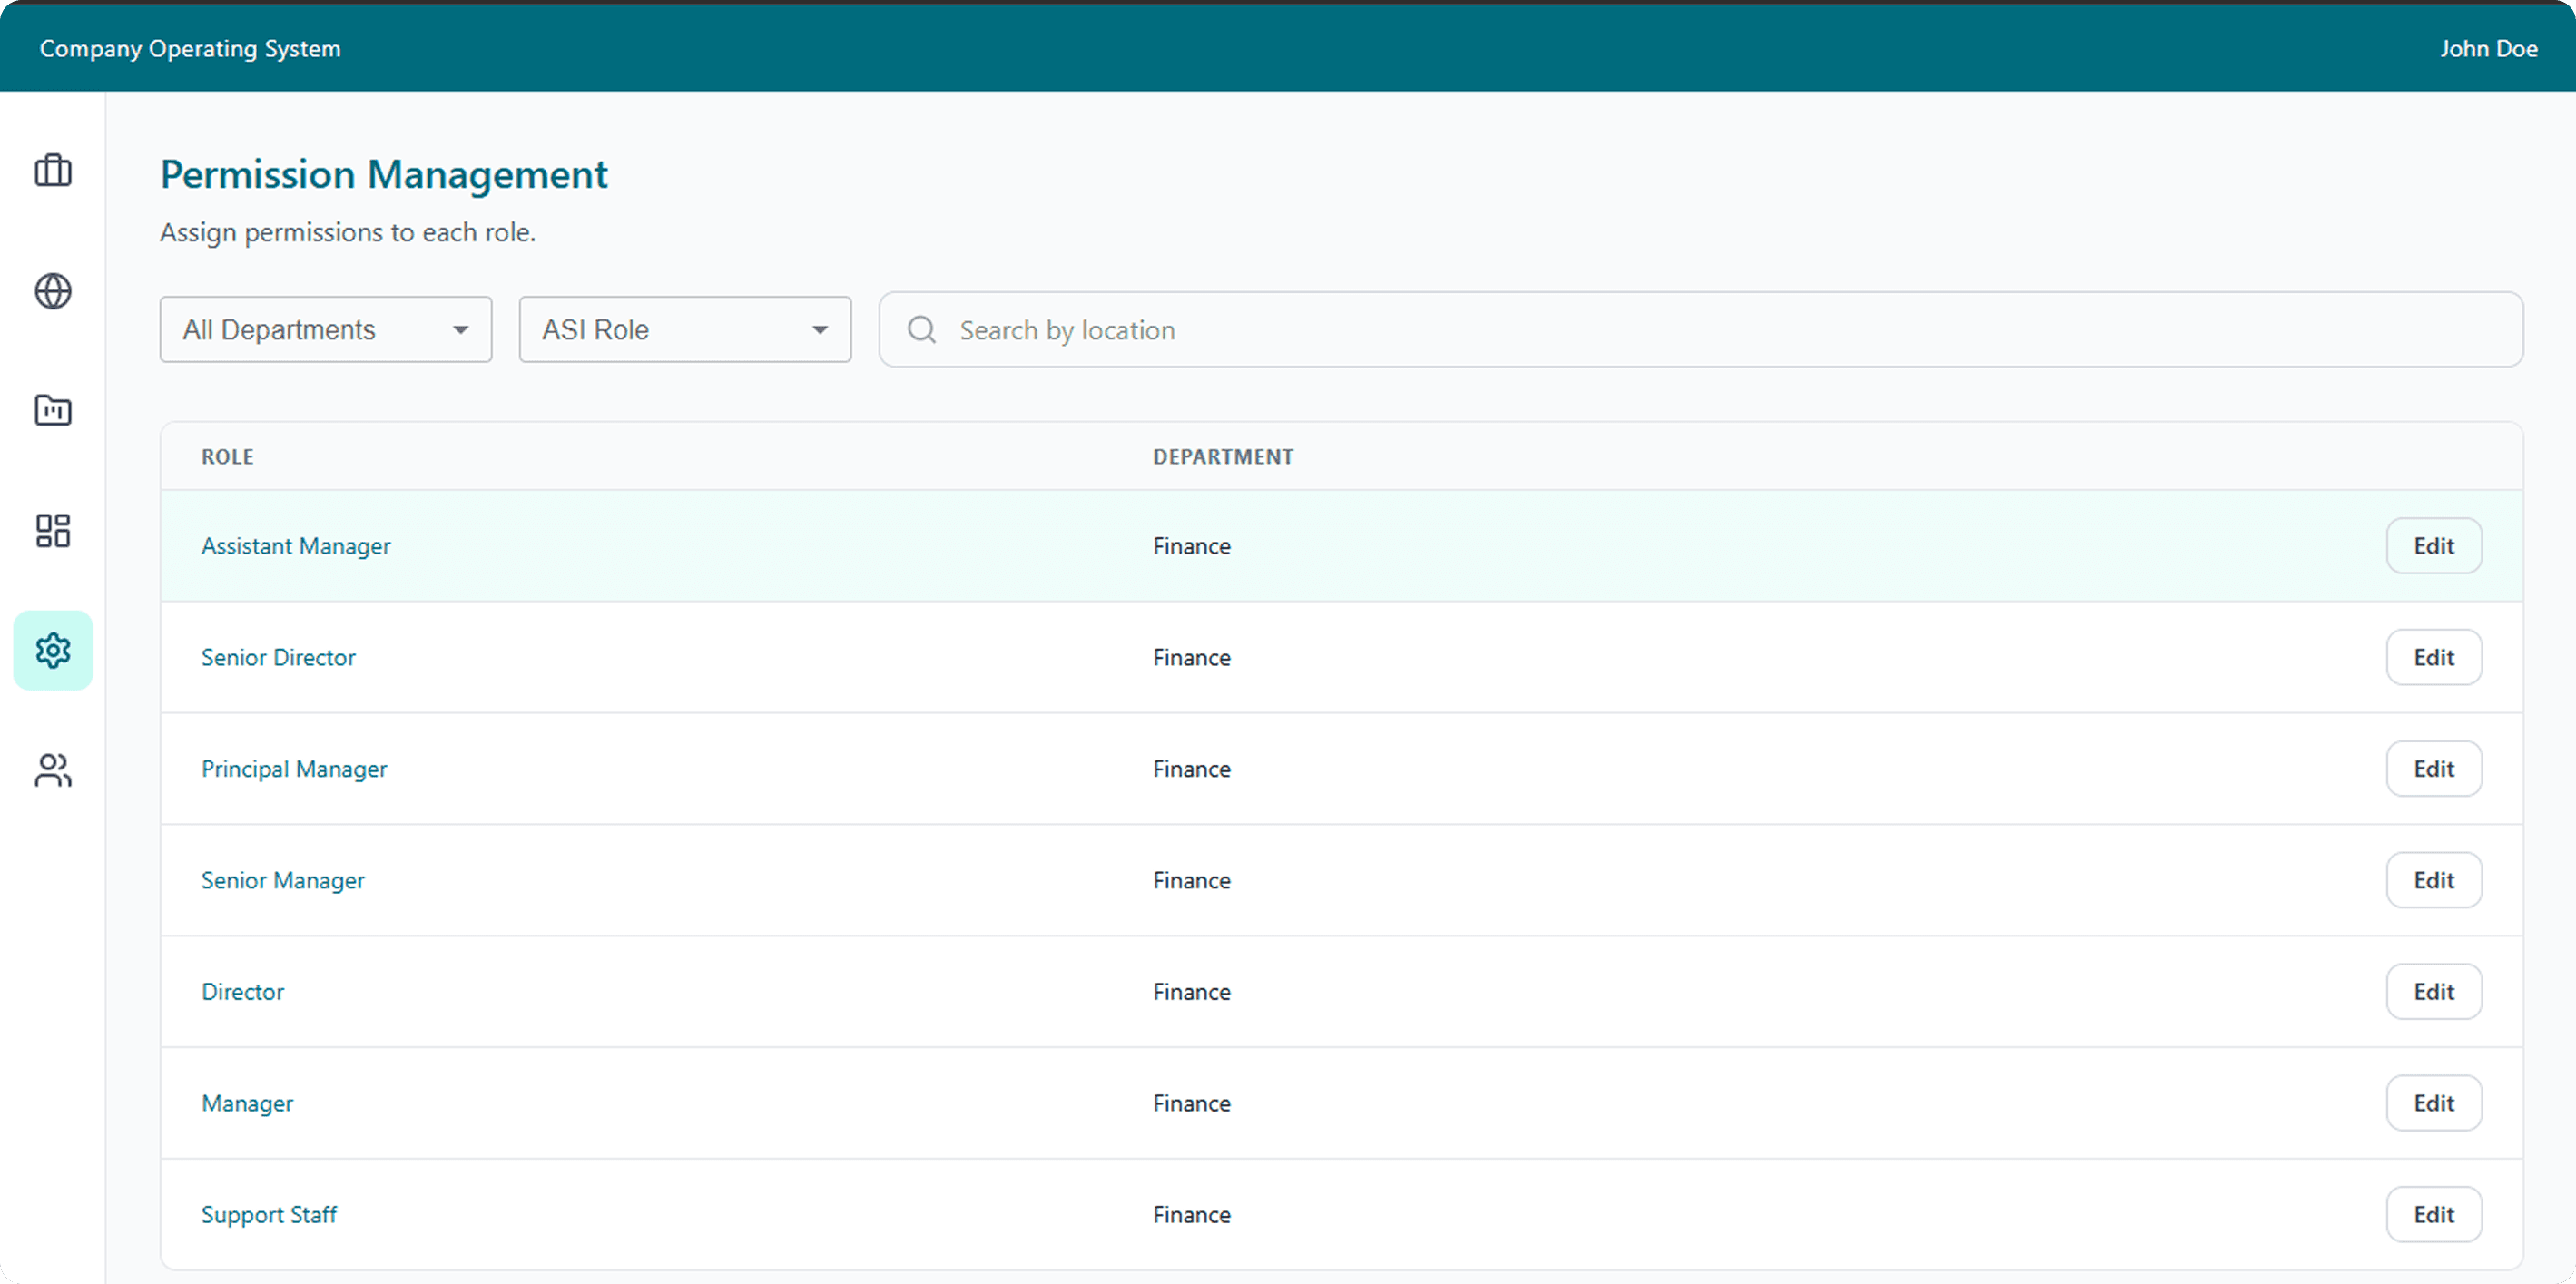Edit the Support Staff role
2576x1284 pixels.
(x=2434, y=1215)
